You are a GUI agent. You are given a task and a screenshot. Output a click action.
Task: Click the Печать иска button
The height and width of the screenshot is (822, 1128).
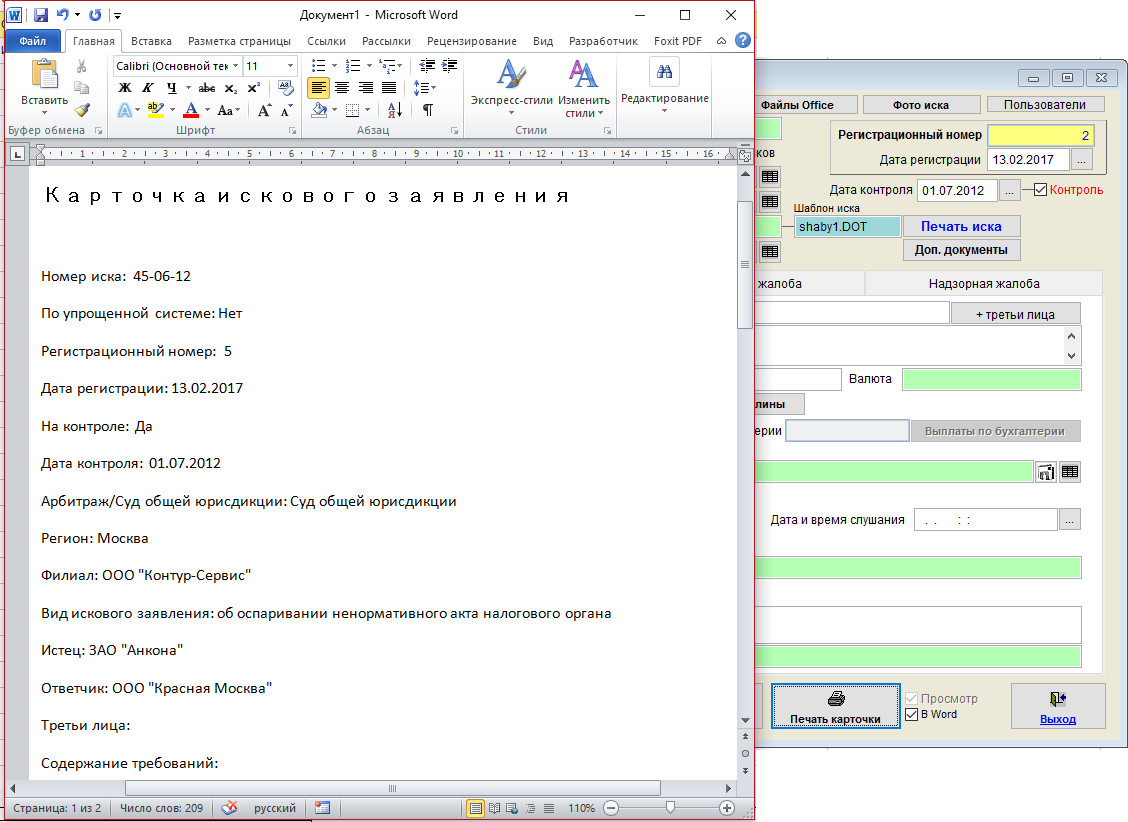(961, 226)
